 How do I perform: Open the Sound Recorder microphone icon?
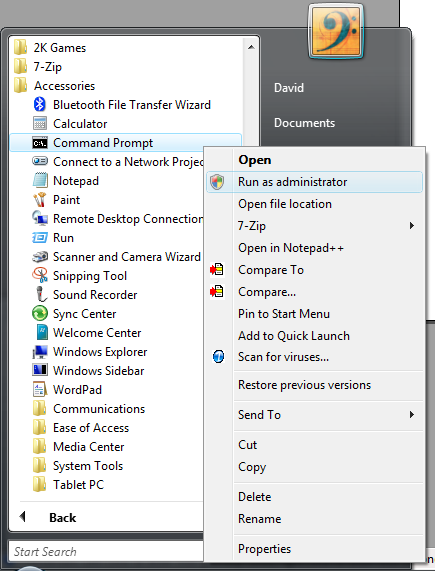pyautogui.click(x=41, y=294)
